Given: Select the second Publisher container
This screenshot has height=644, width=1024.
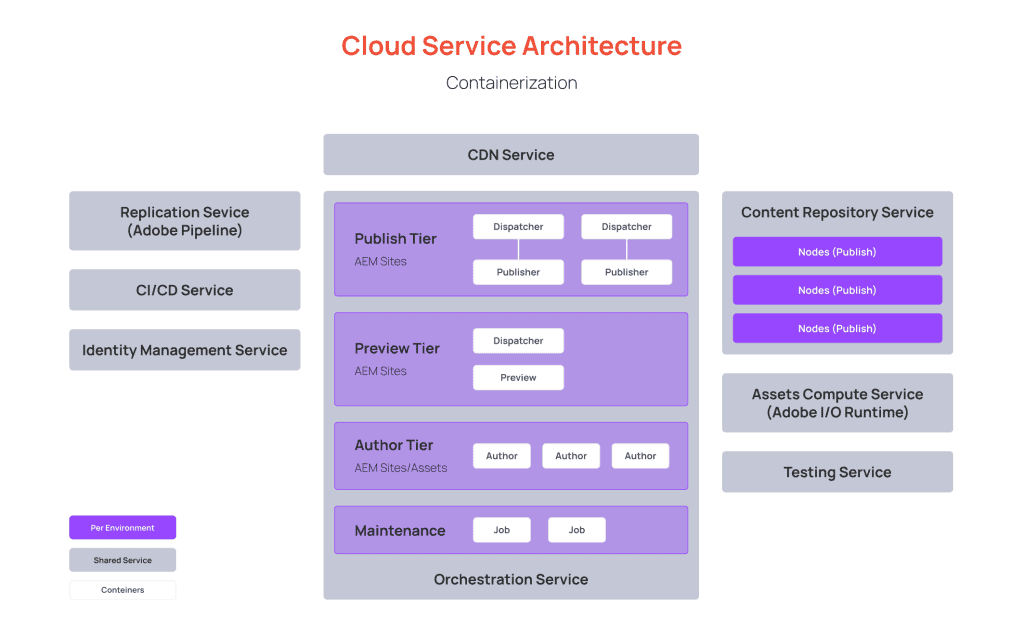Looking at the screenshot, I should pos(626,271).
